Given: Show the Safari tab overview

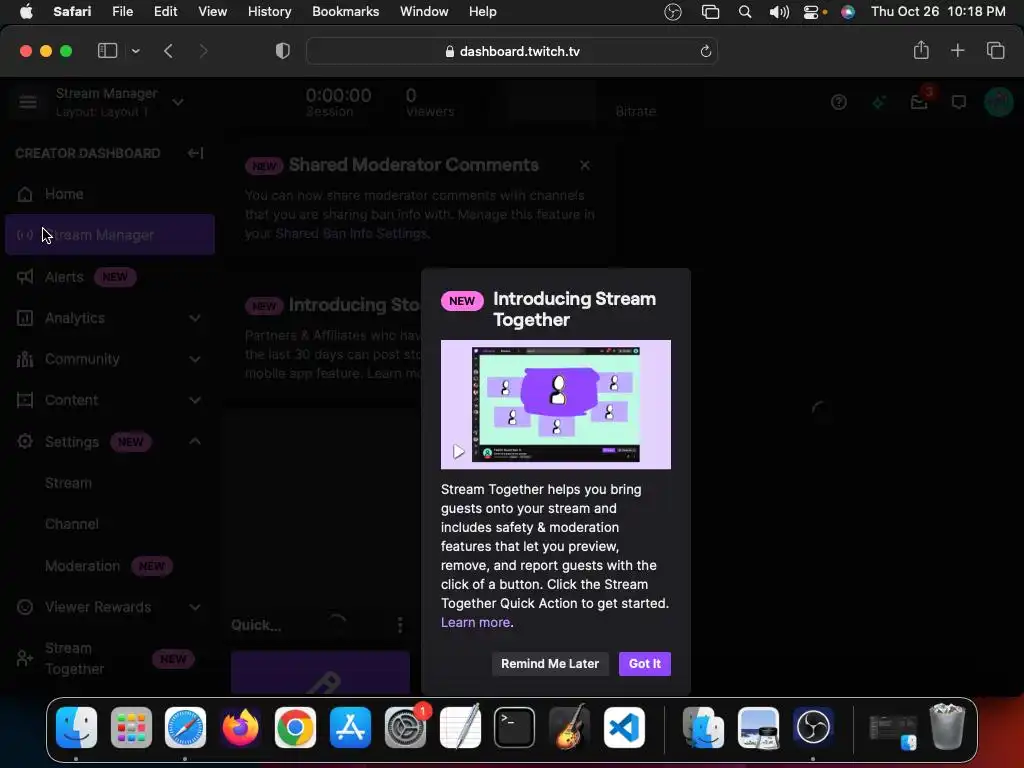Looking at the screenshot, I should (x=995, y=50).
